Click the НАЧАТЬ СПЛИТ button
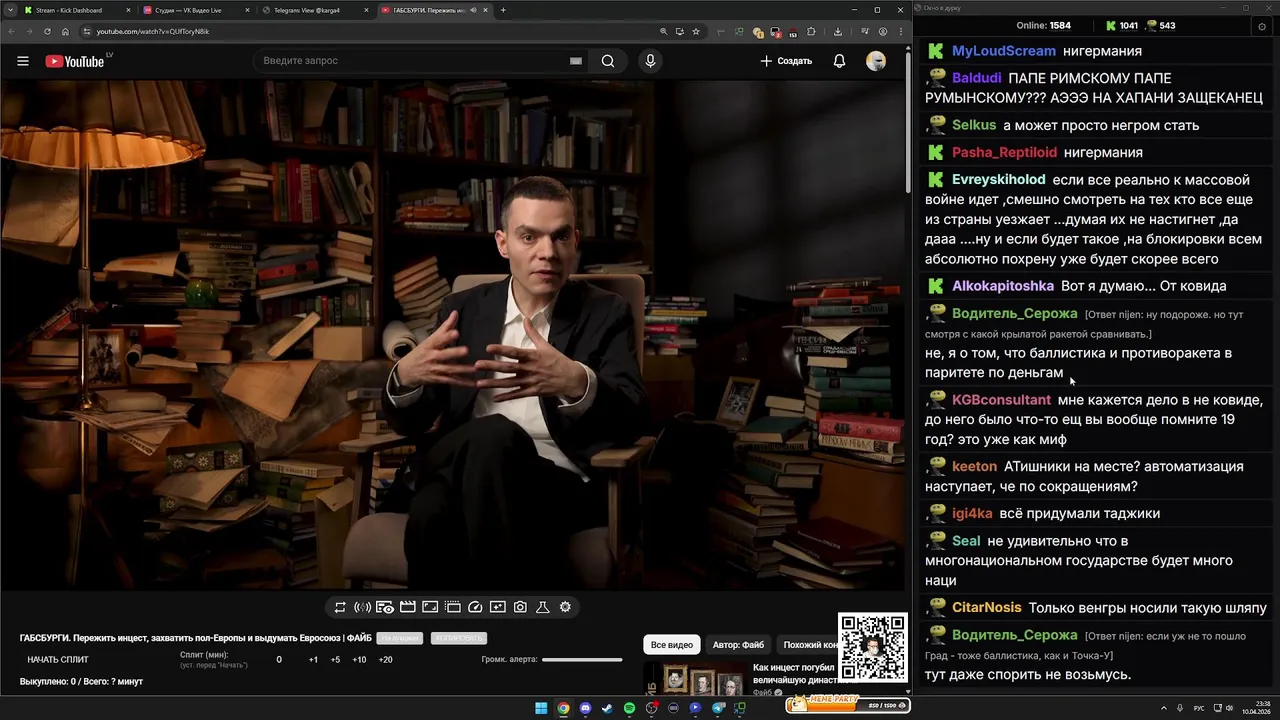This screenshot has height=720, width=1280. tap(58, 660)
